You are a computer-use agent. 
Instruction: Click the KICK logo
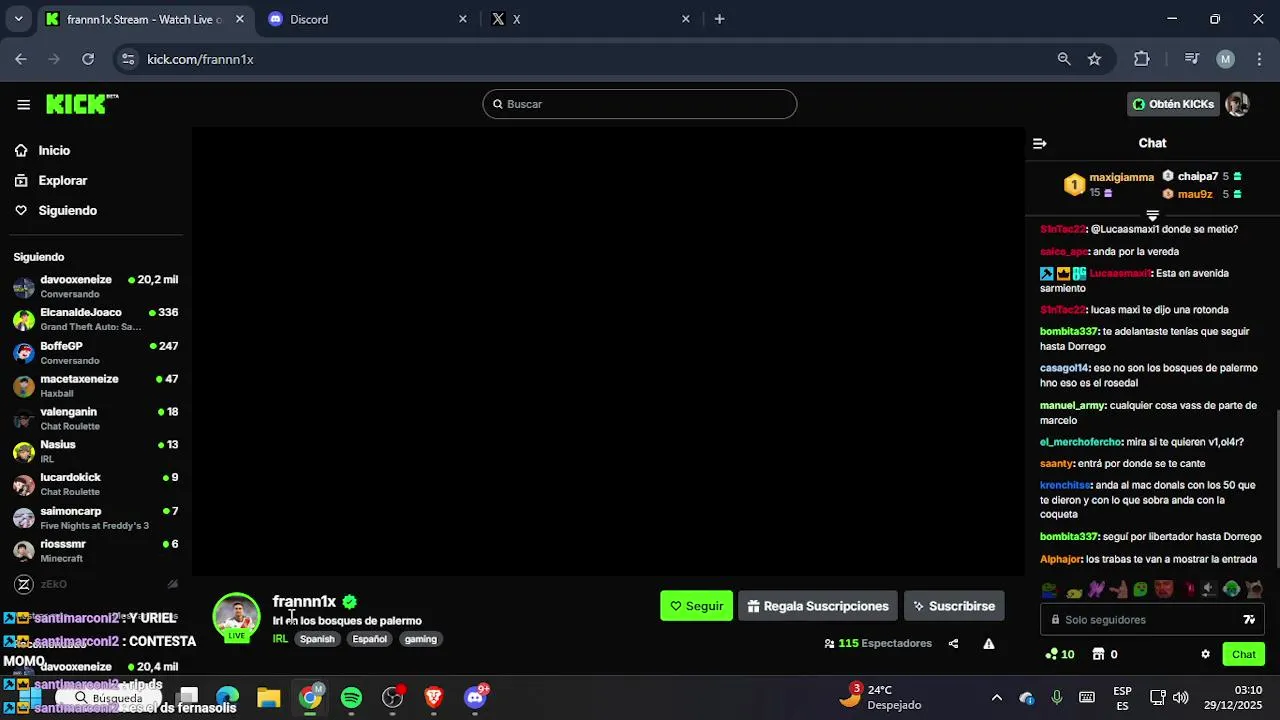click(81, 104)
